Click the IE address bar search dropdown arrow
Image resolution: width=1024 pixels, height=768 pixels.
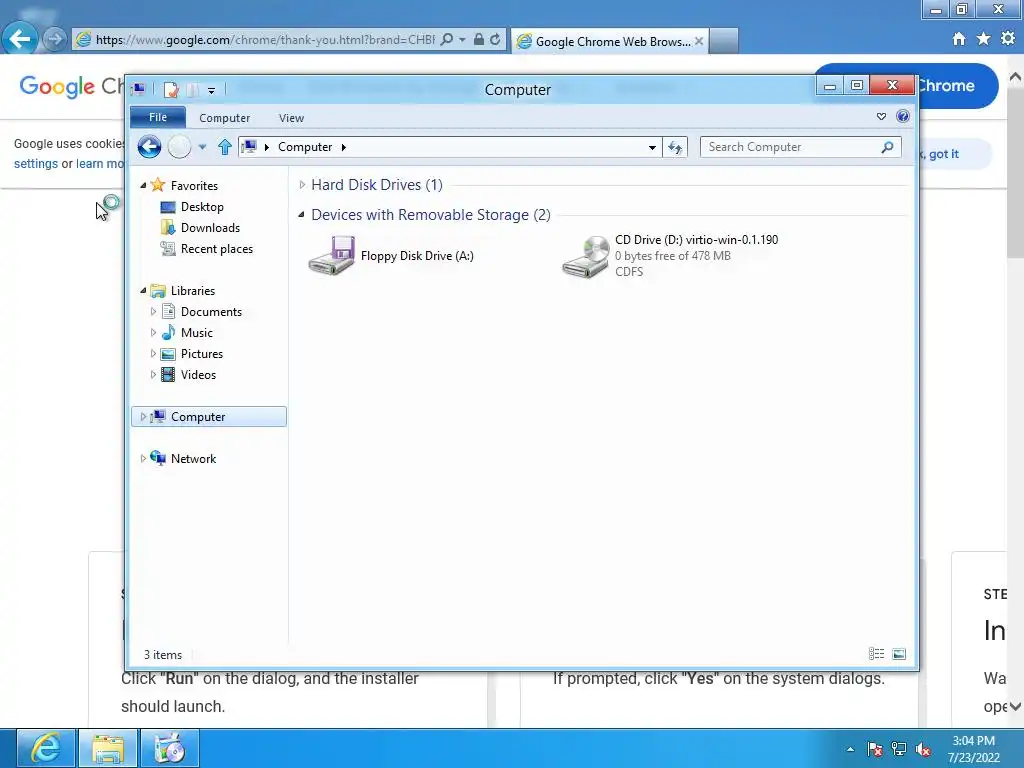462,39
